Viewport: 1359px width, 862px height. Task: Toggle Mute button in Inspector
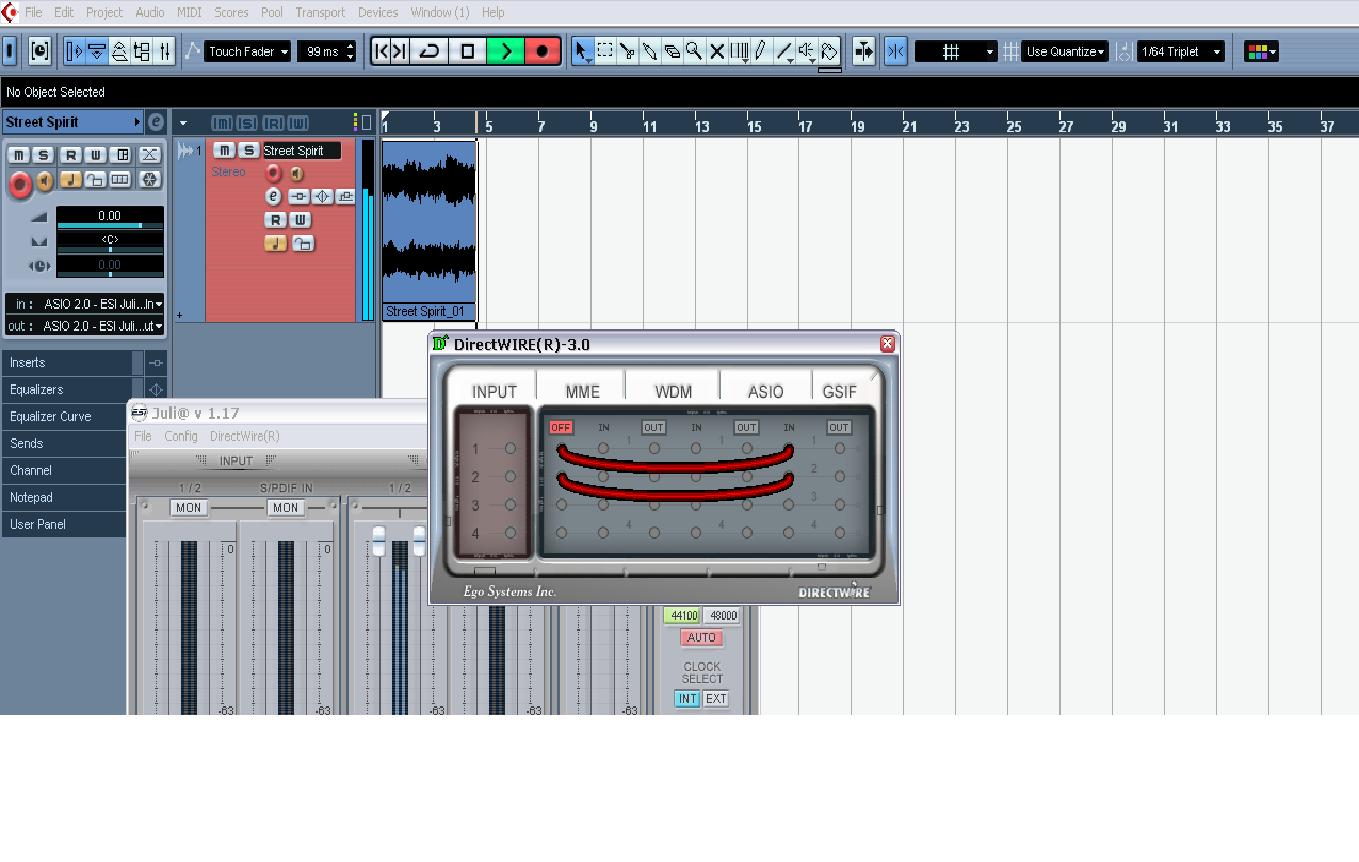point(19,154)
